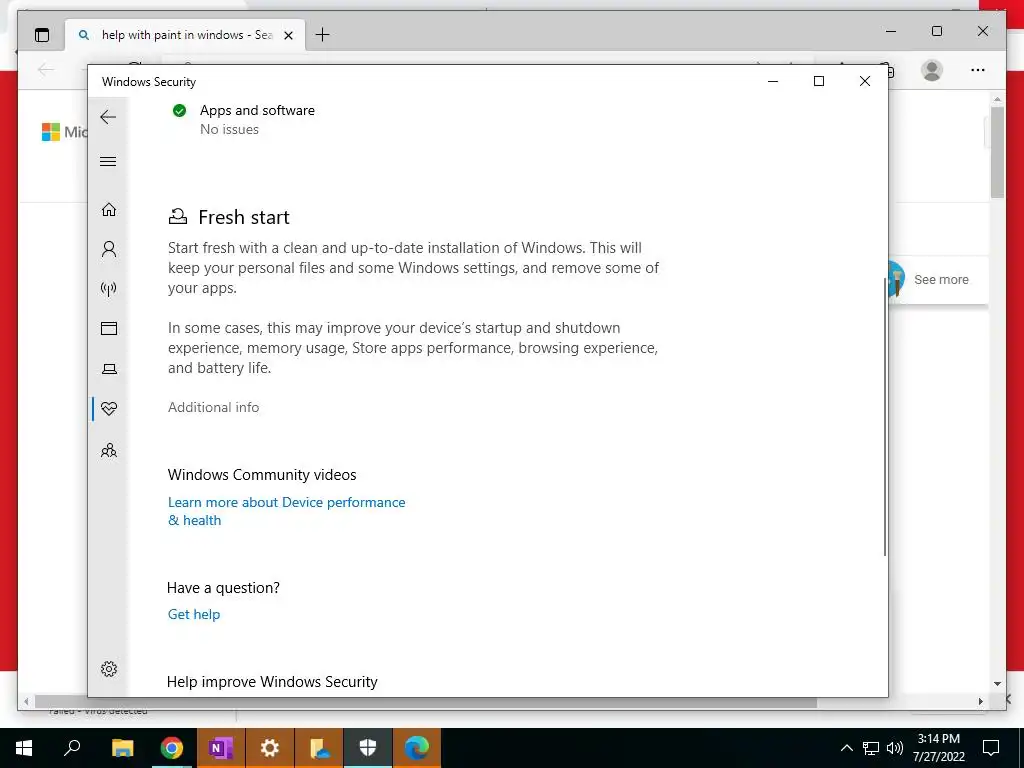Open OneNote from taskbar
Image resolution: width=1024 pixels, height=768 pixels.
tap(221, 748)
